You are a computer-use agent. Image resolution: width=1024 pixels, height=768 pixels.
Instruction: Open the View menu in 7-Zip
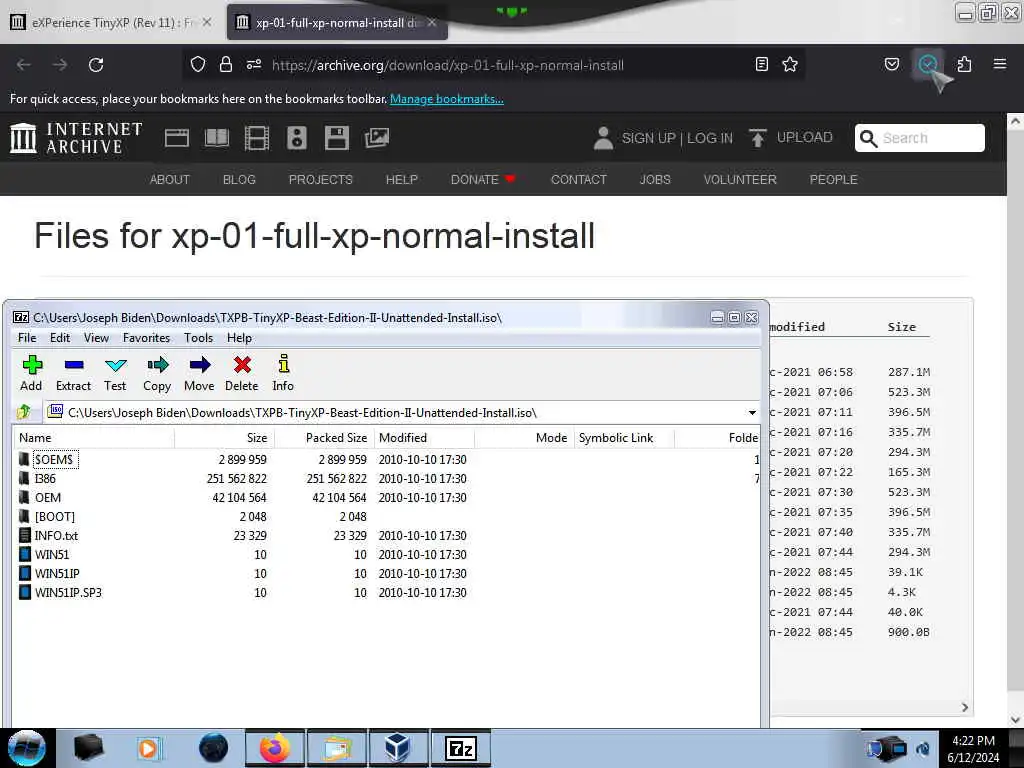click(x=96, y=338)
